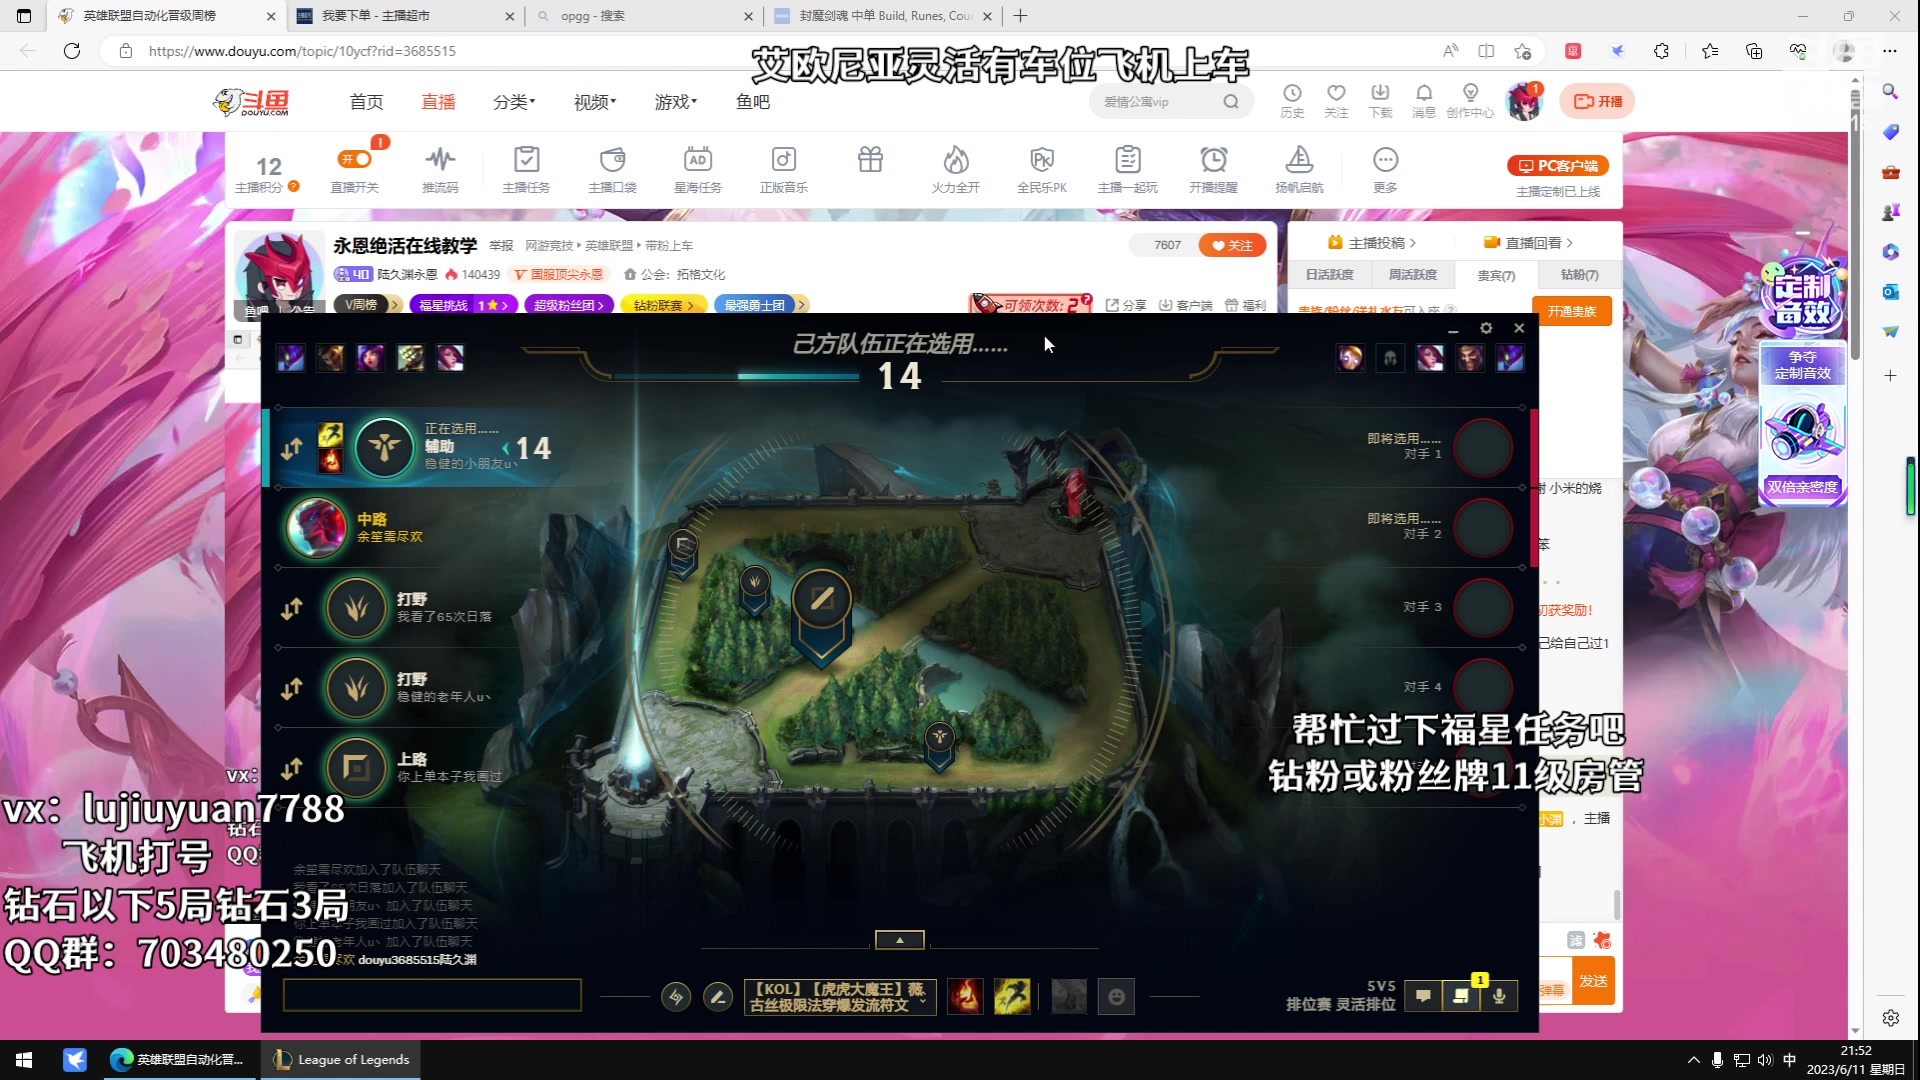
Task: Open the 更多 more options icon
Action: click(x=1385, y=169)
